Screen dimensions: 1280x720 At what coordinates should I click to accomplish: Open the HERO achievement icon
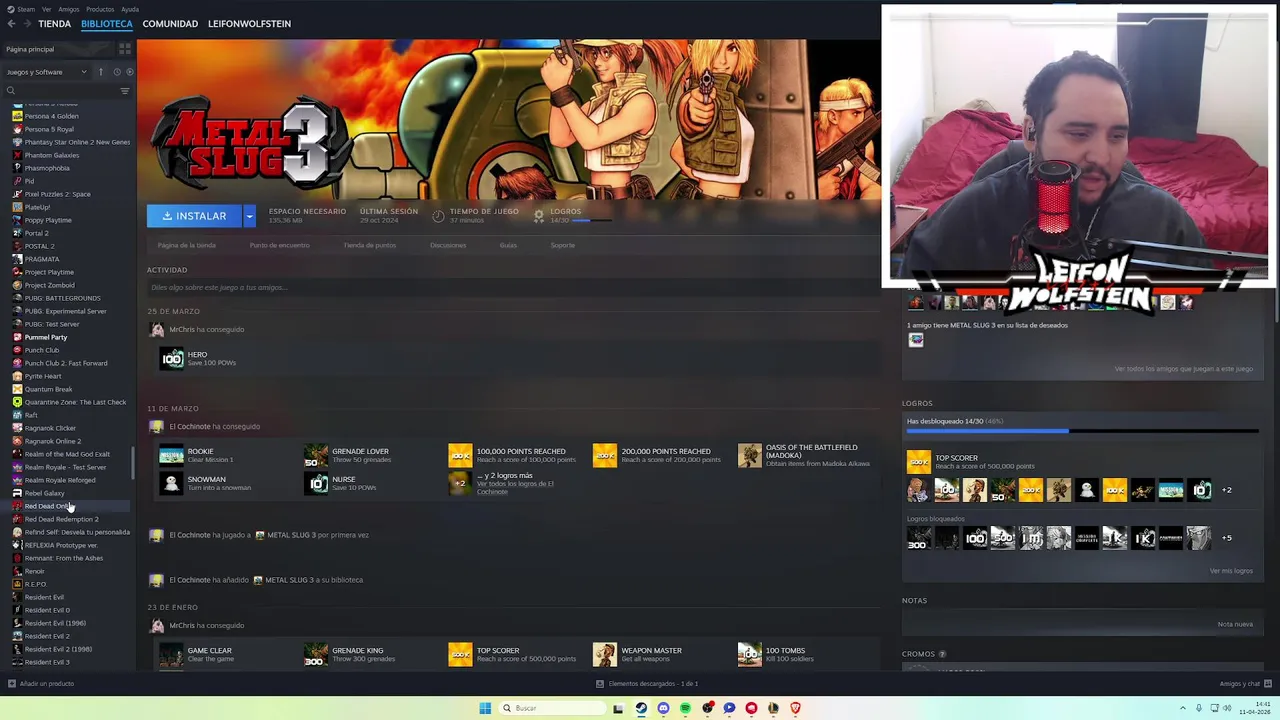(x=172, y=358)
